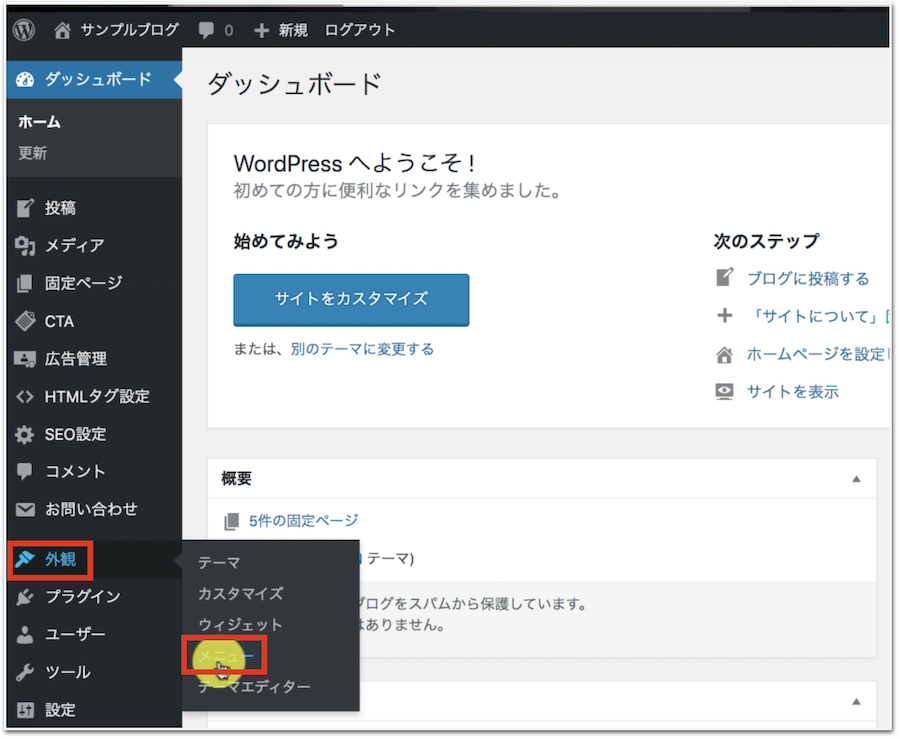Click the plus icon next to 新規
The image size is (900, 739).
(x=262, y=30)
